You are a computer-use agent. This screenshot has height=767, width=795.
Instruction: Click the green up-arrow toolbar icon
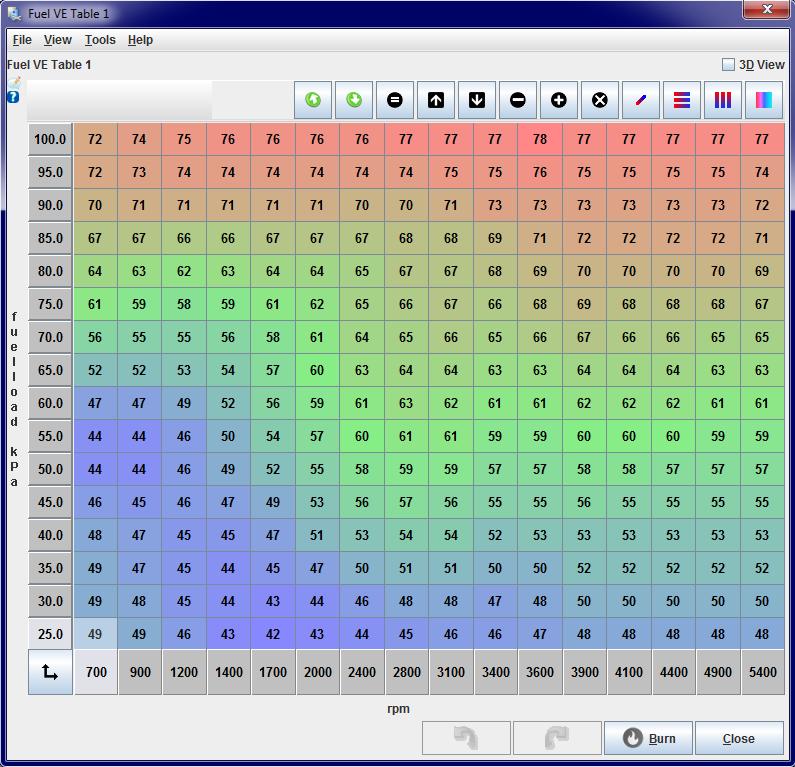[313, 100]
